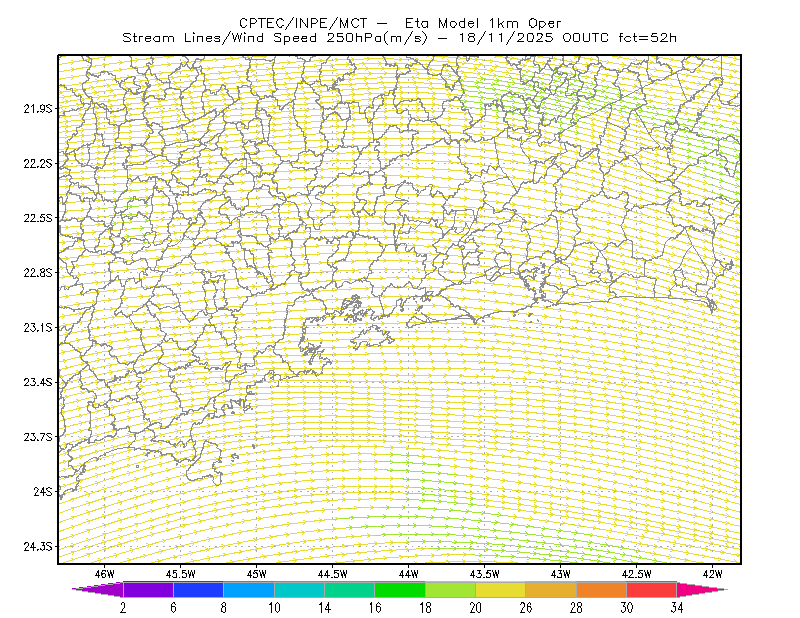Click the dark blue 6-8 legend swatch

[x=198, y=589]
